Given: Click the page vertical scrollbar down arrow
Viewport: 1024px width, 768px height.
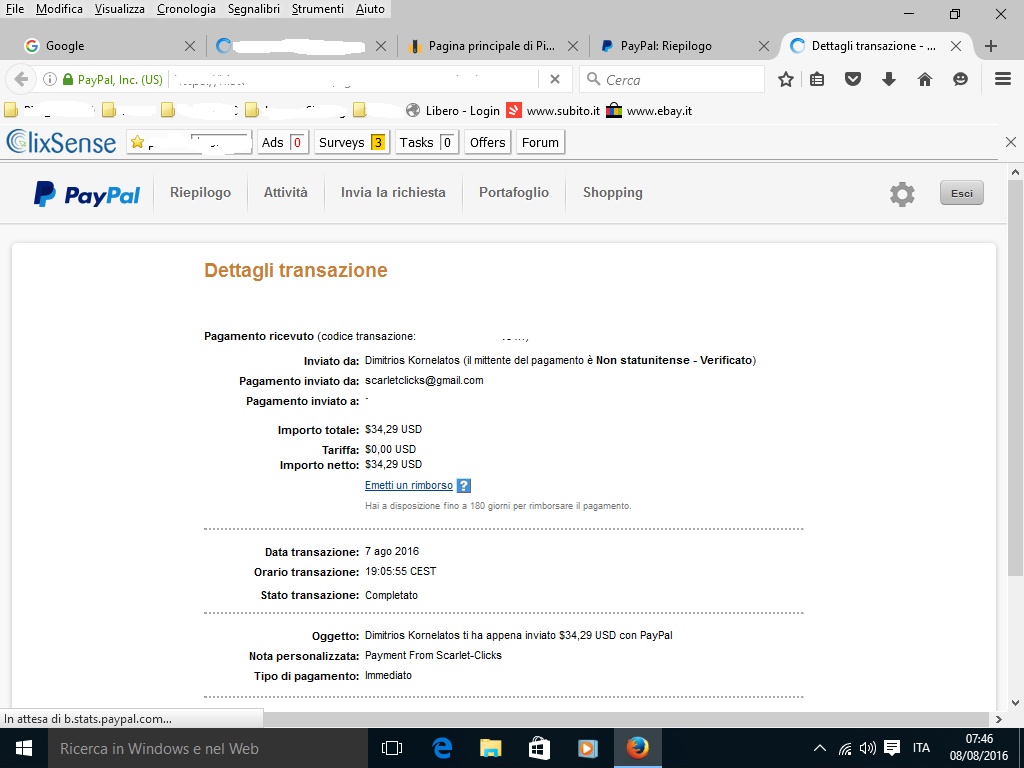Looking at the screenshot, I should 1015,703.
